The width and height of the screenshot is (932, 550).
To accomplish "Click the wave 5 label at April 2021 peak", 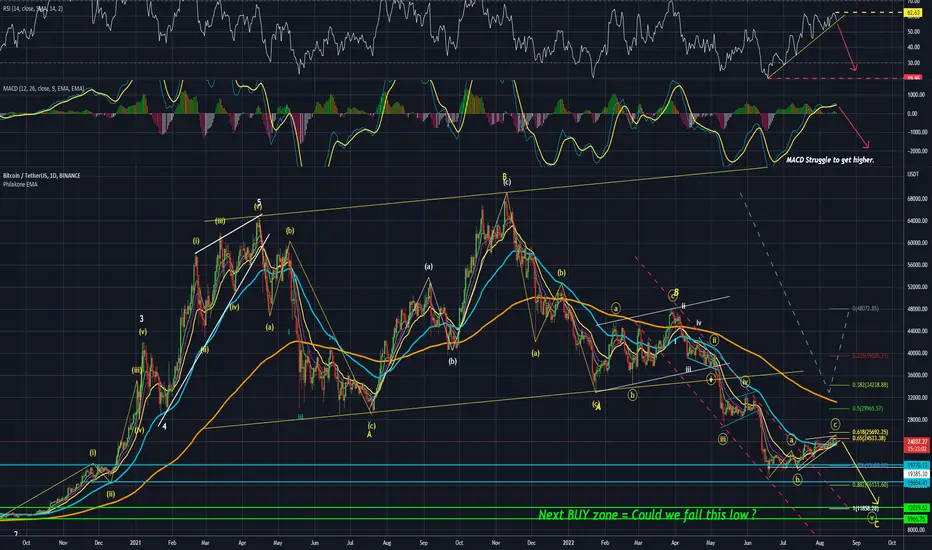I will pos(259,202).
